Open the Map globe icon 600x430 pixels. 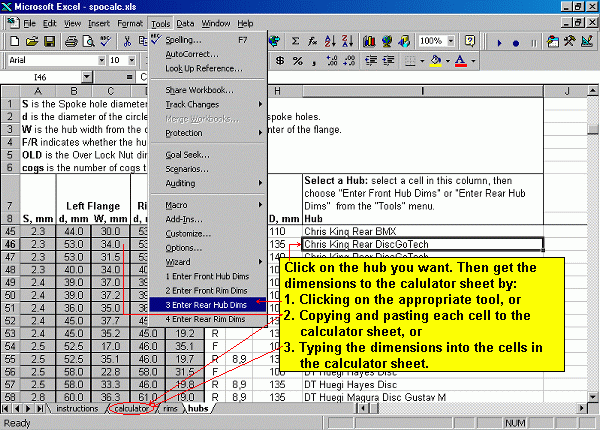386,41
